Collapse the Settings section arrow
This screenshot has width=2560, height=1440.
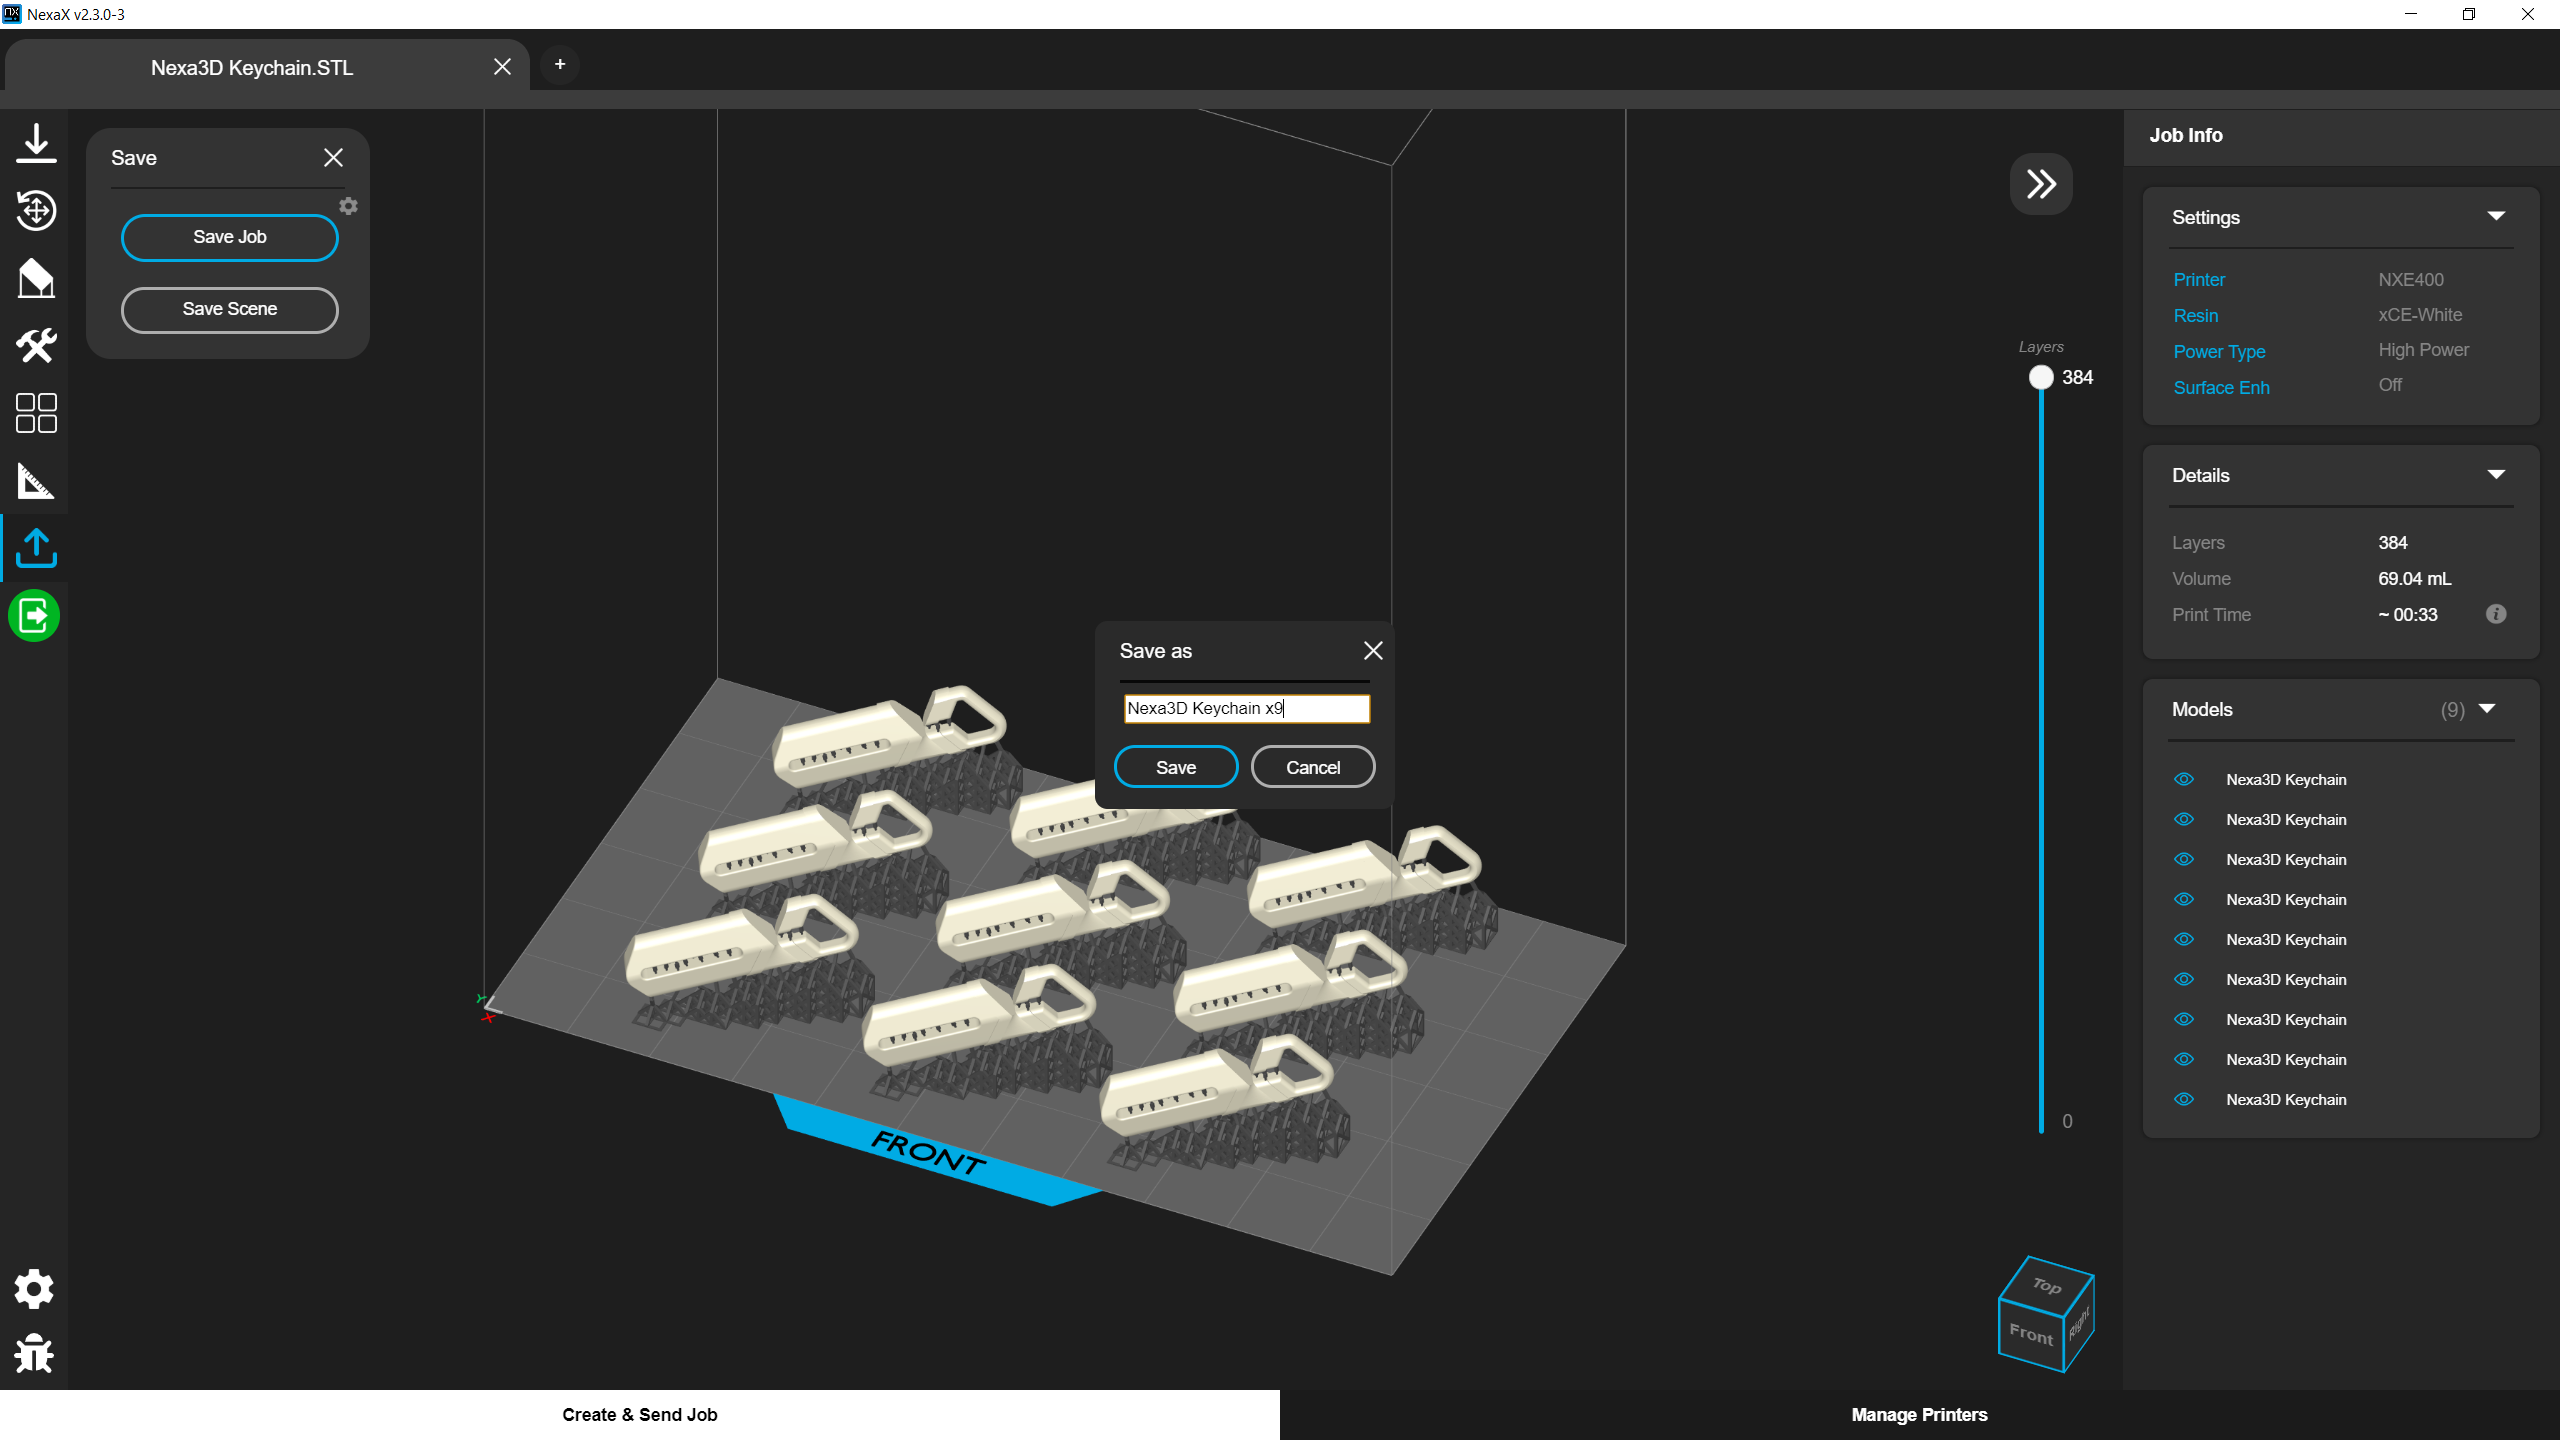point(2496,216)
